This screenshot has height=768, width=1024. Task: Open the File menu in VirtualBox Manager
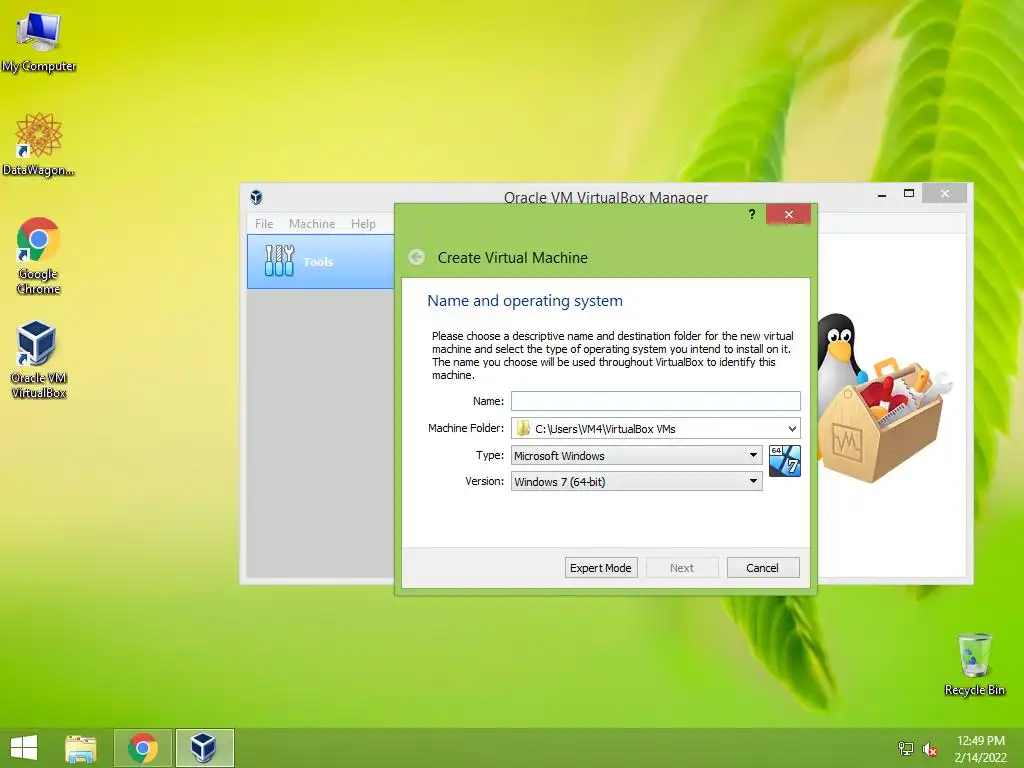tap(264, 223)
